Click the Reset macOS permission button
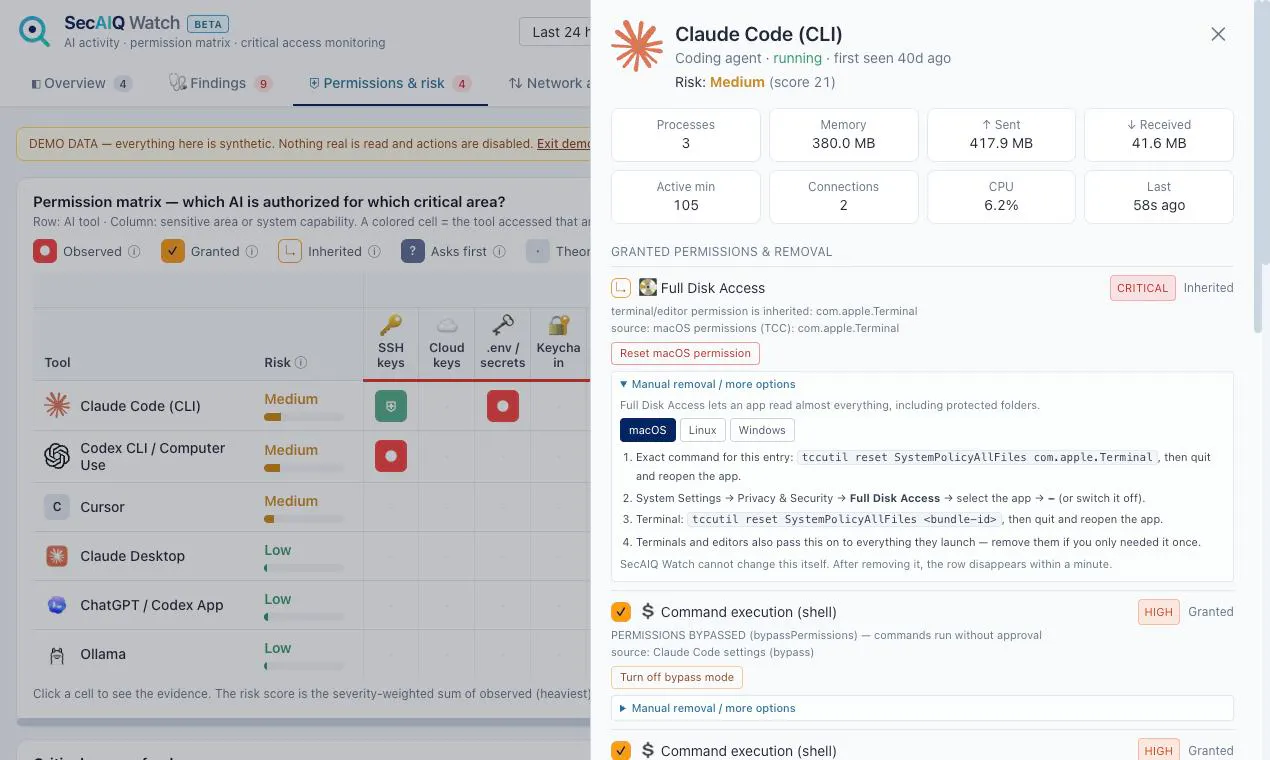Viewport: 1270px width, 760px height. [x=685, y=353]
